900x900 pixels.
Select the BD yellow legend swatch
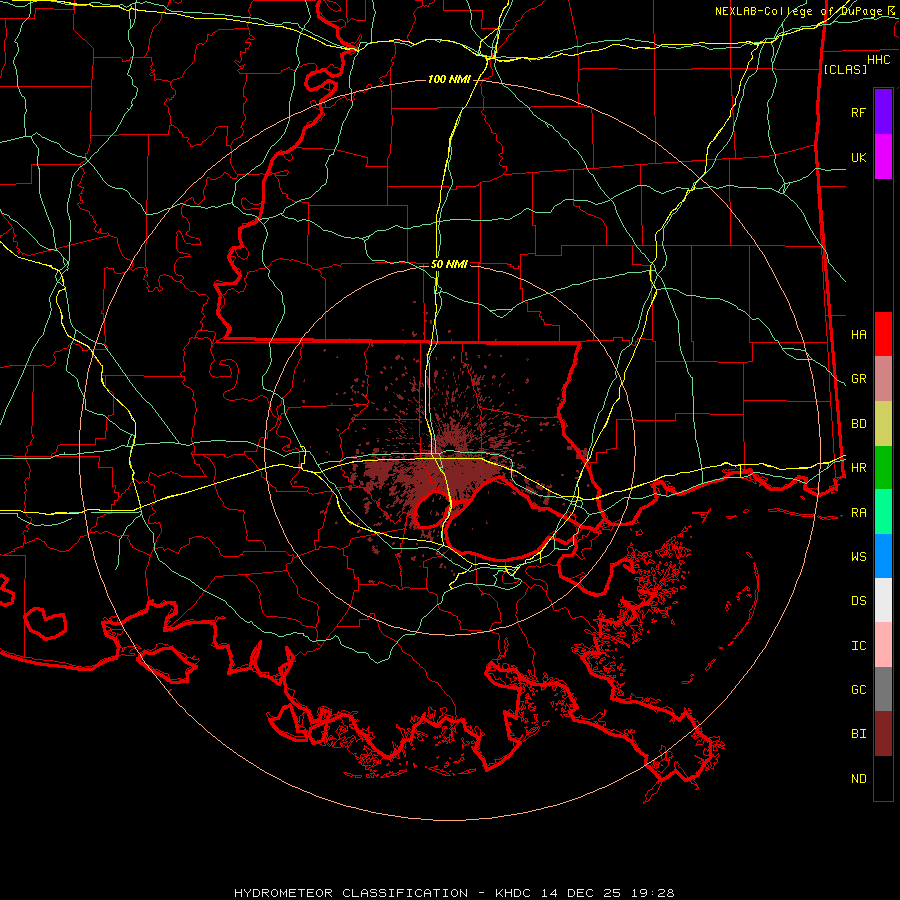pyautogui.click(x=883, y=424)
